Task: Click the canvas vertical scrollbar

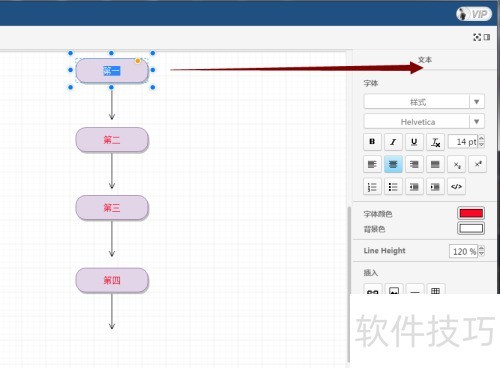Action: pos(349,284)
